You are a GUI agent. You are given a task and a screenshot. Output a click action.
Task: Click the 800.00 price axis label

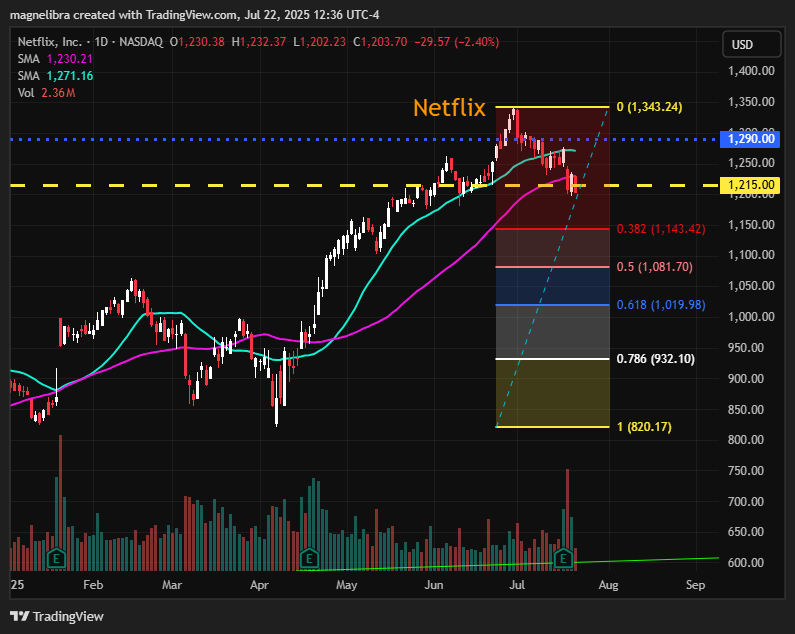point(746,440)
